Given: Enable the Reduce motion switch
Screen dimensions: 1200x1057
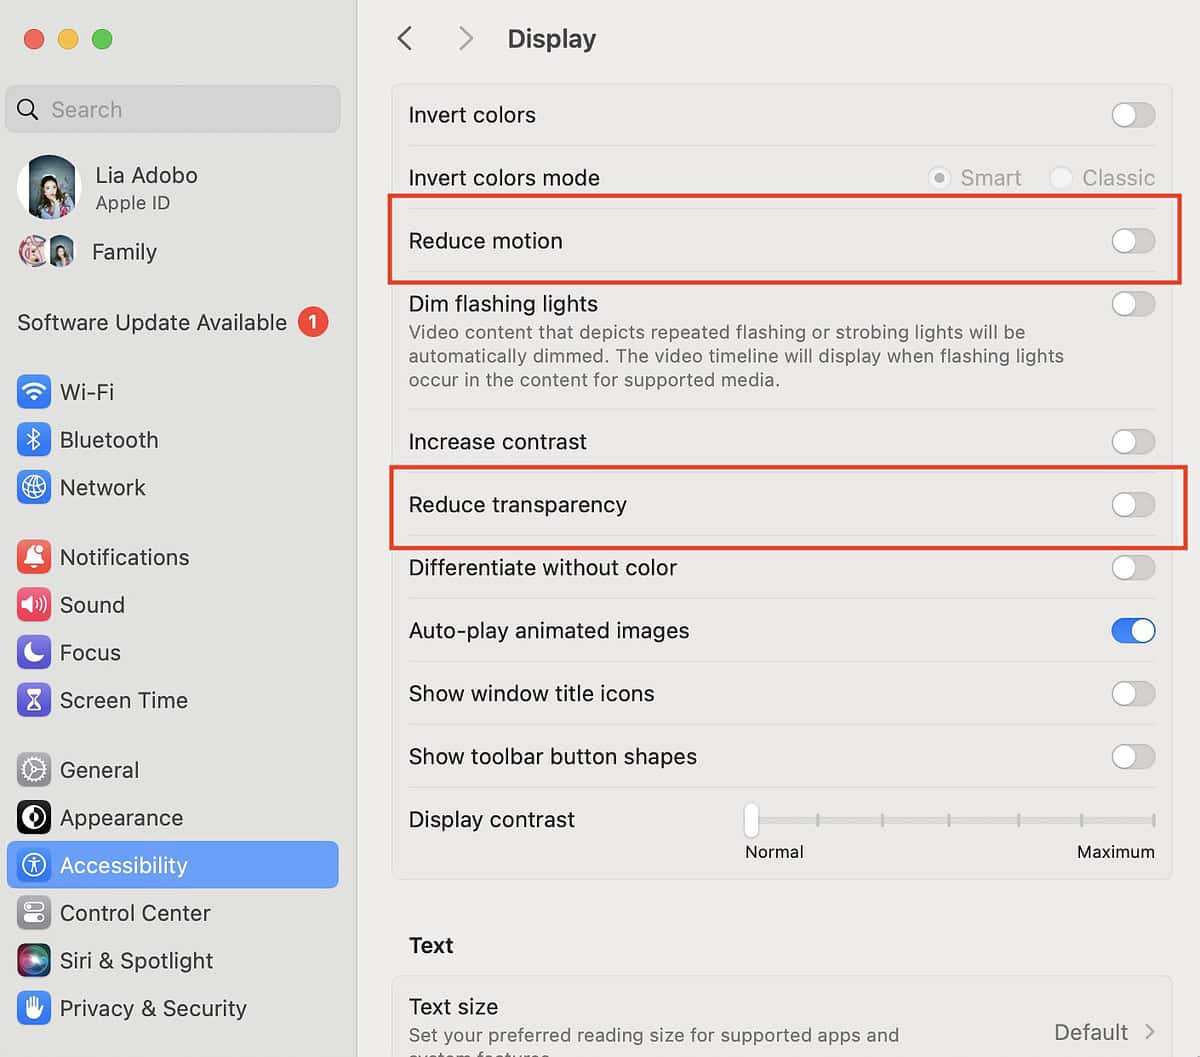Looking at the screenshot, I should [x=1132, y=241].
